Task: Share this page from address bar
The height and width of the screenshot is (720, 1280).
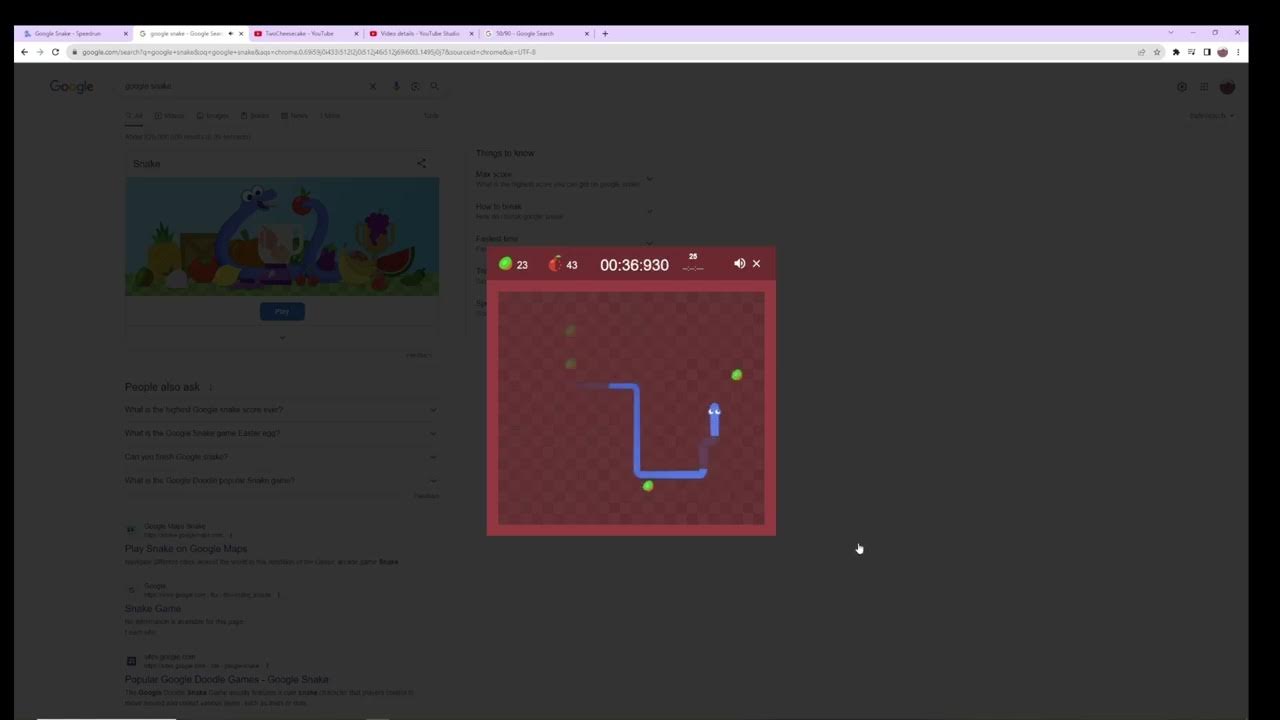Action: pyautogui.click(x=1141, y=52)
